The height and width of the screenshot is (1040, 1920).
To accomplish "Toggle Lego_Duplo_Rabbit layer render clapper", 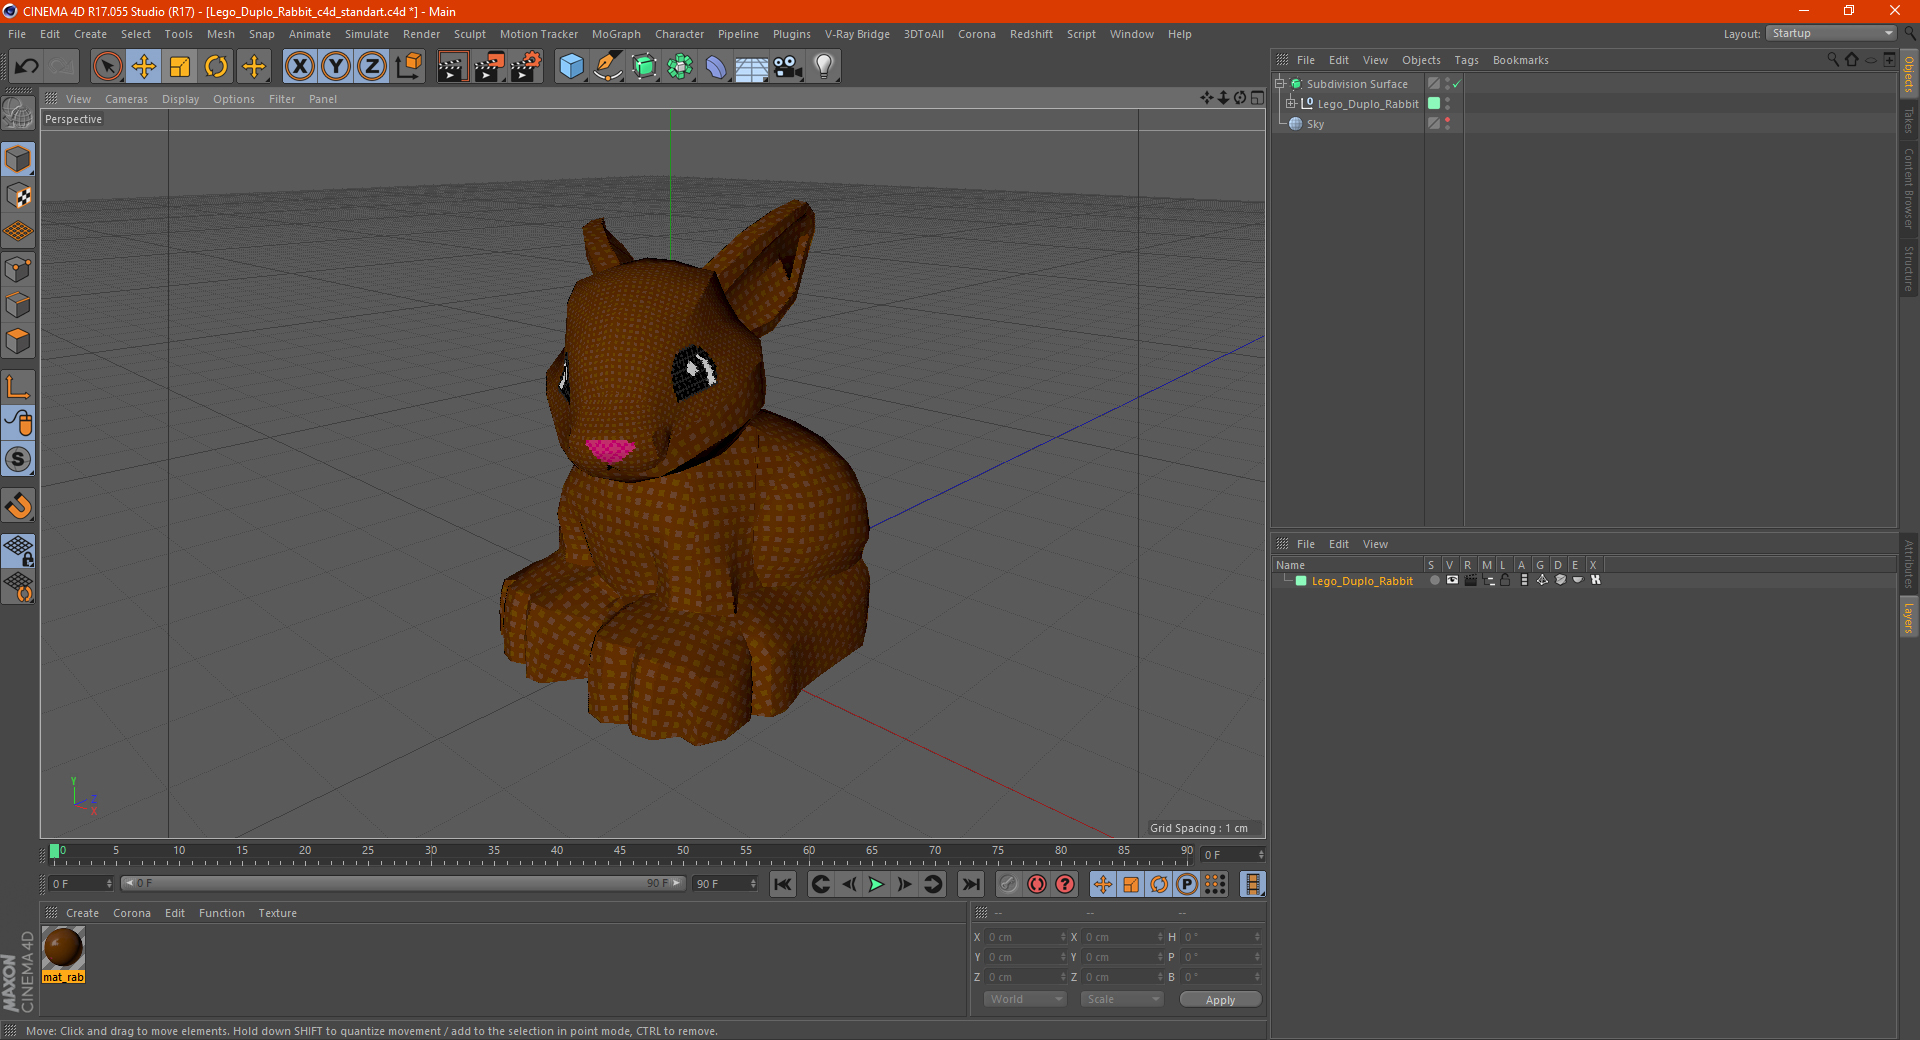I will [x=1470, y=580].
